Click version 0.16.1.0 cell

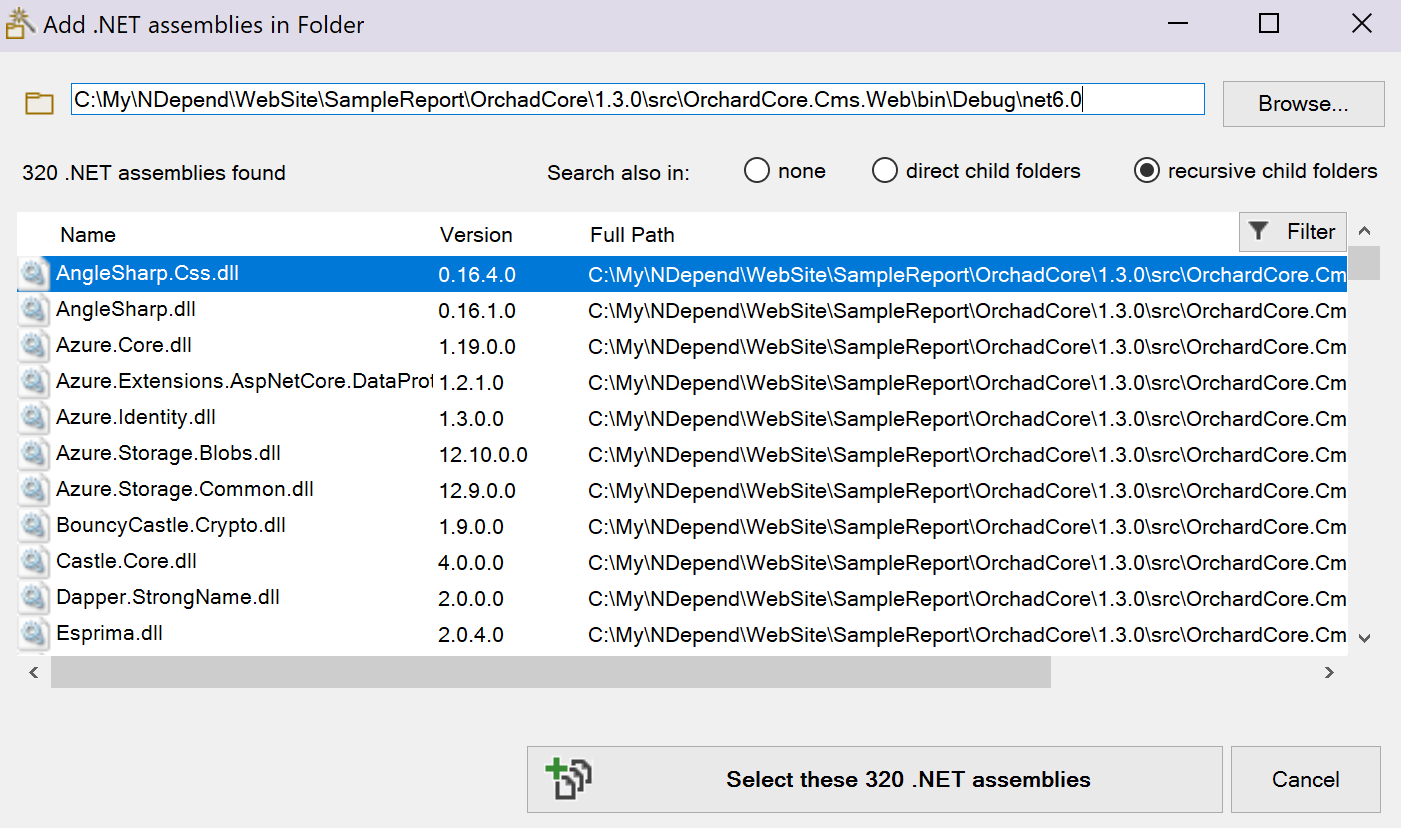[477, 311]
